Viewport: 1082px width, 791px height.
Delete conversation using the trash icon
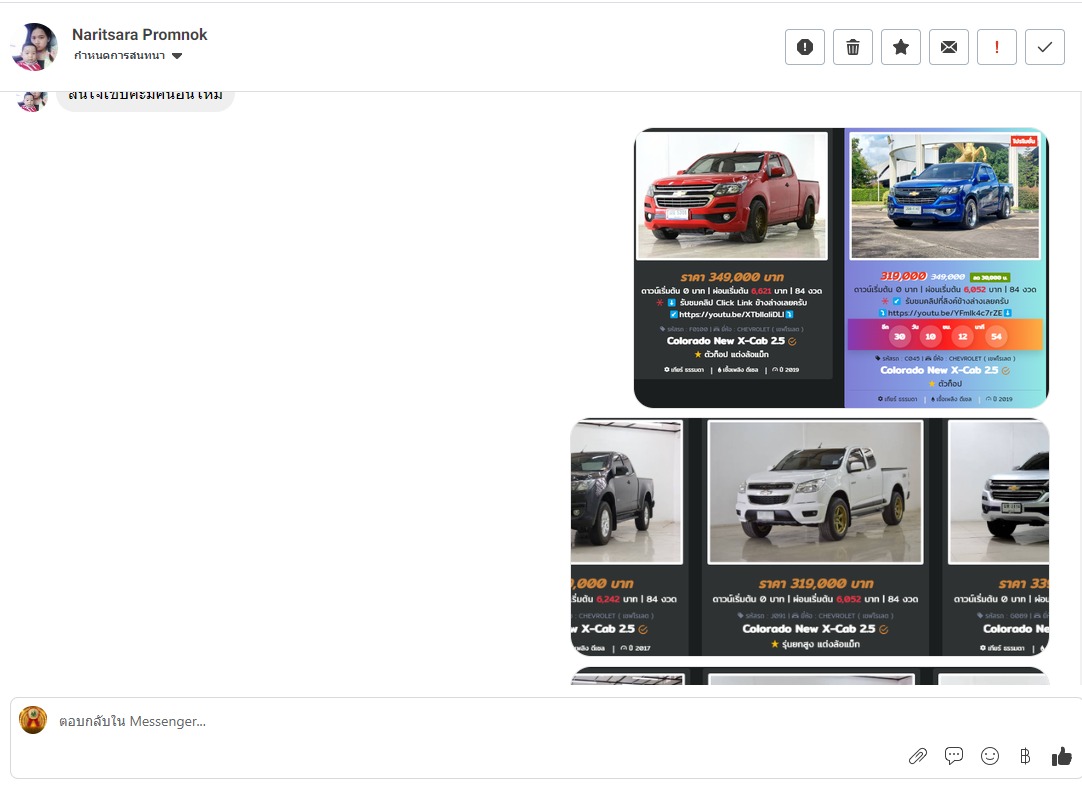click(853, 47)
